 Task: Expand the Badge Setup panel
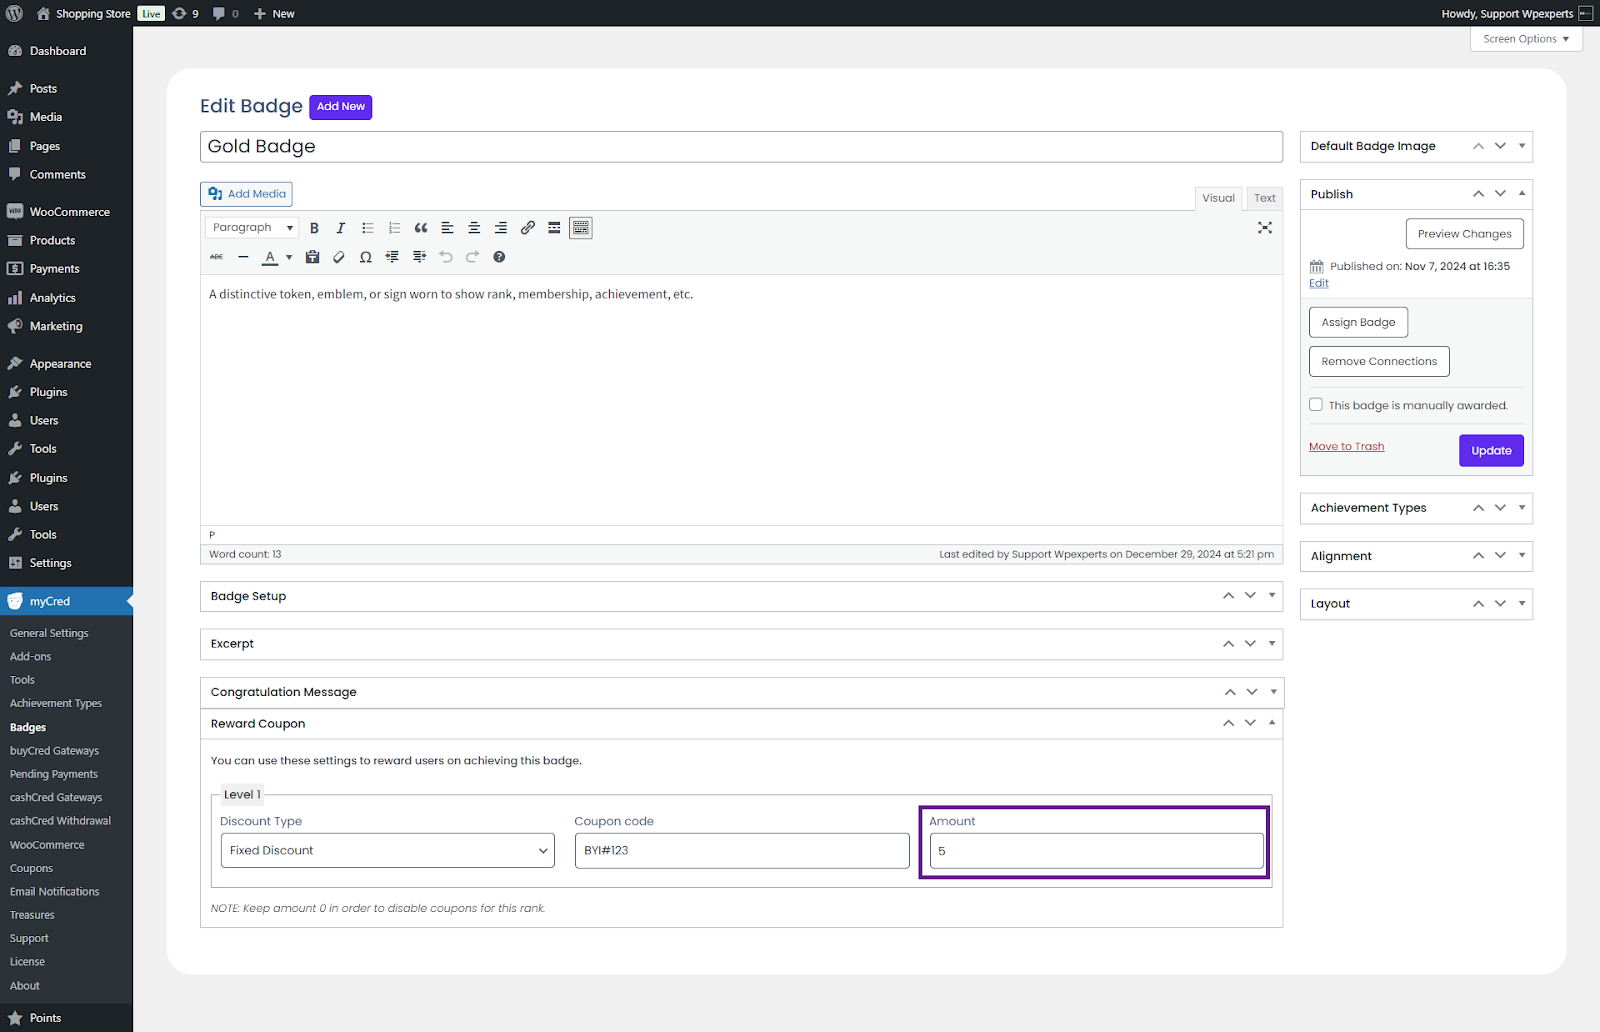(1272, 596)
